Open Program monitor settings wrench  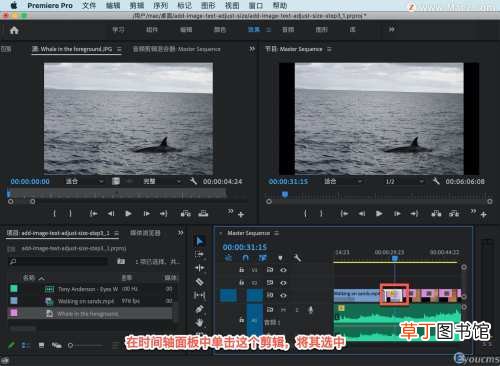(x=436, y=181)
